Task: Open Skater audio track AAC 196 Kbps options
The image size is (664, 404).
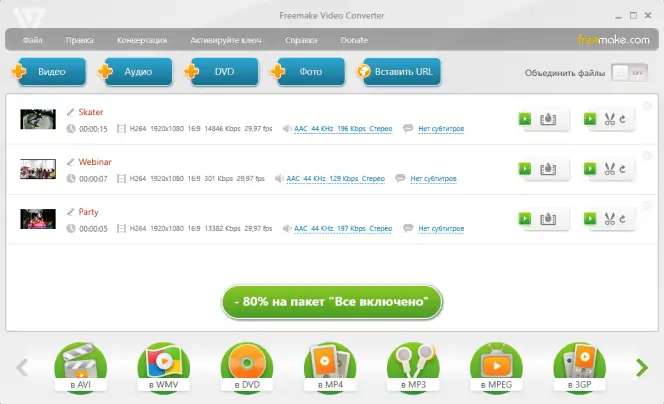Action: [343, 129]
